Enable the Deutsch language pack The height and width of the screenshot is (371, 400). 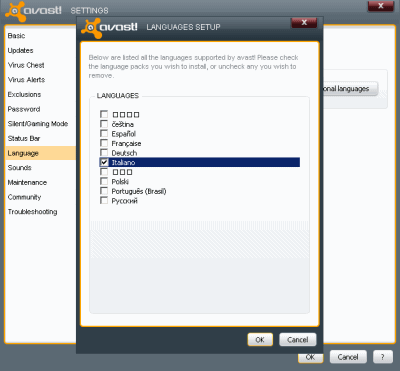104,153
